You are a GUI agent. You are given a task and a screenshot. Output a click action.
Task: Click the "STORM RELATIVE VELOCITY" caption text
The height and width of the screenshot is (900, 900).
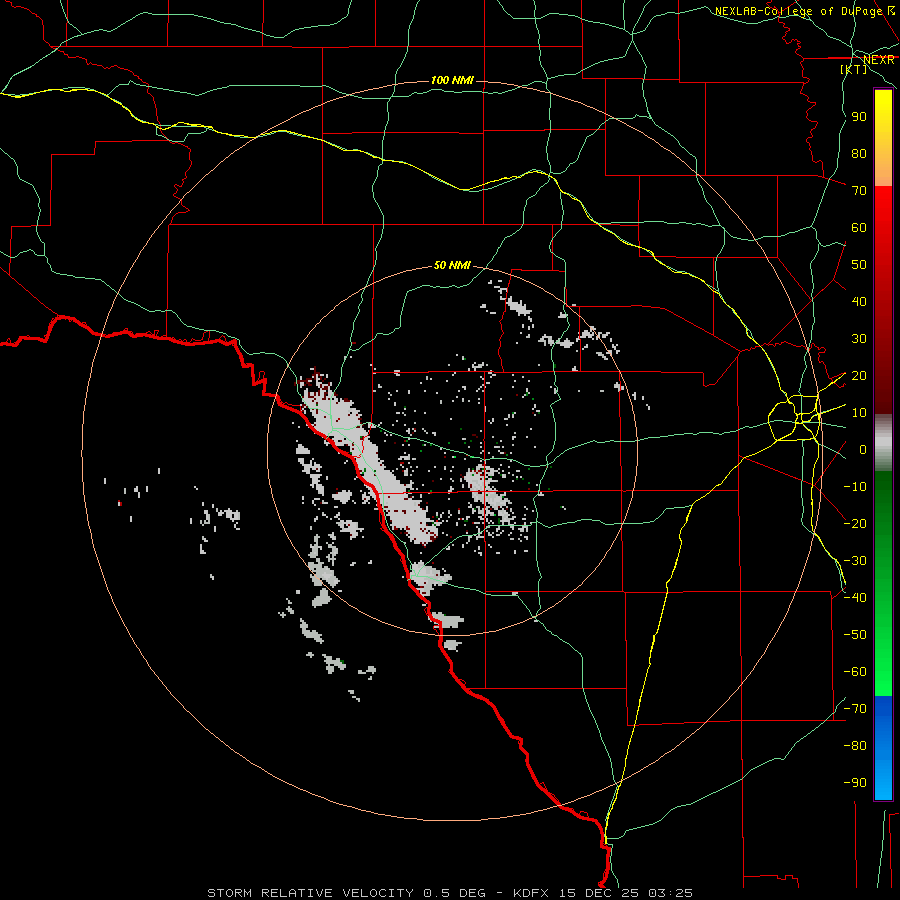coord(310,893)
